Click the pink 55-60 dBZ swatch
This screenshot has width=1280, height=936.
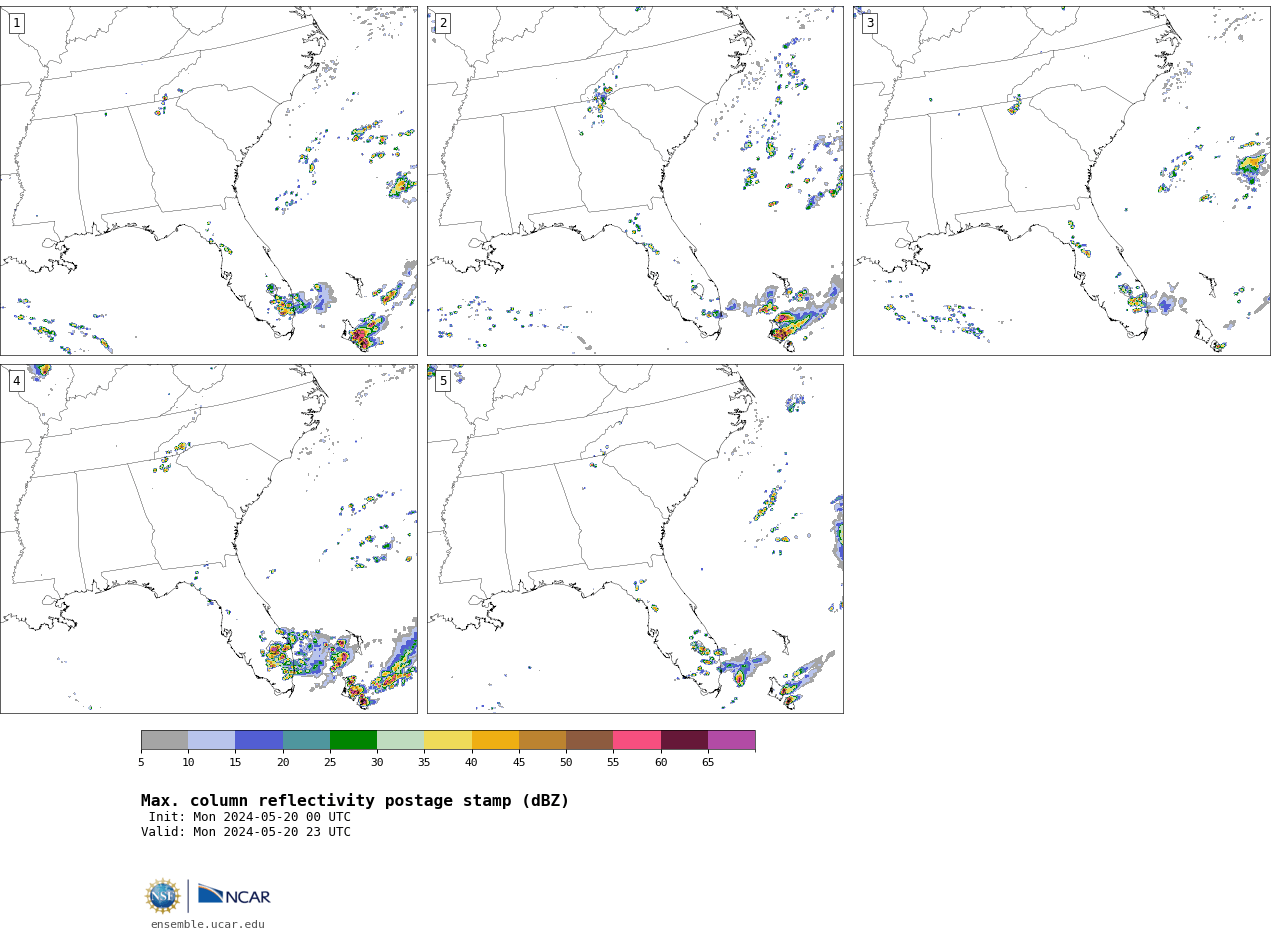point(637,740)
